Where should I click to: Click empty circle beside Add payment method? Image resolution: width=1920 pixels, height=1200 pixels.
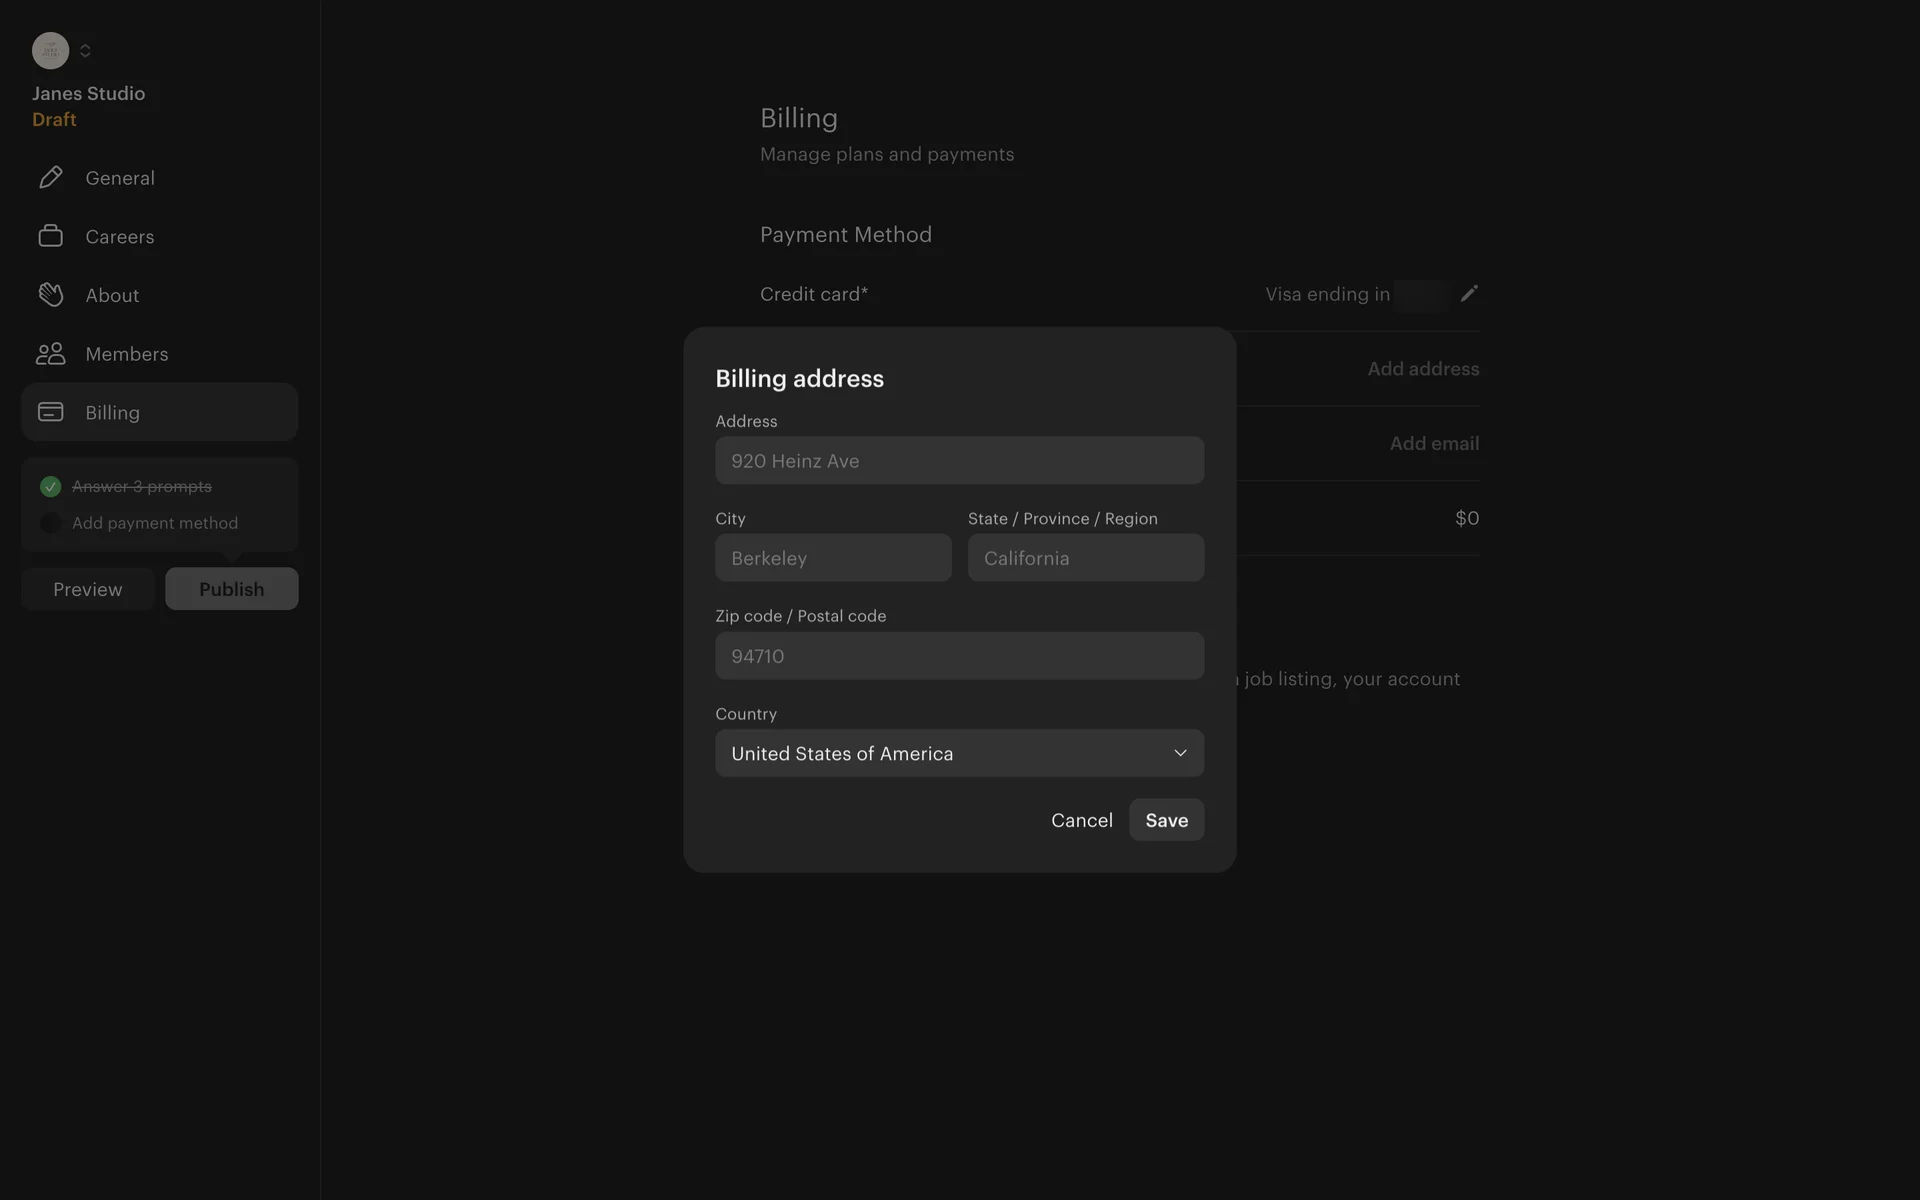(x=50, y=523)
